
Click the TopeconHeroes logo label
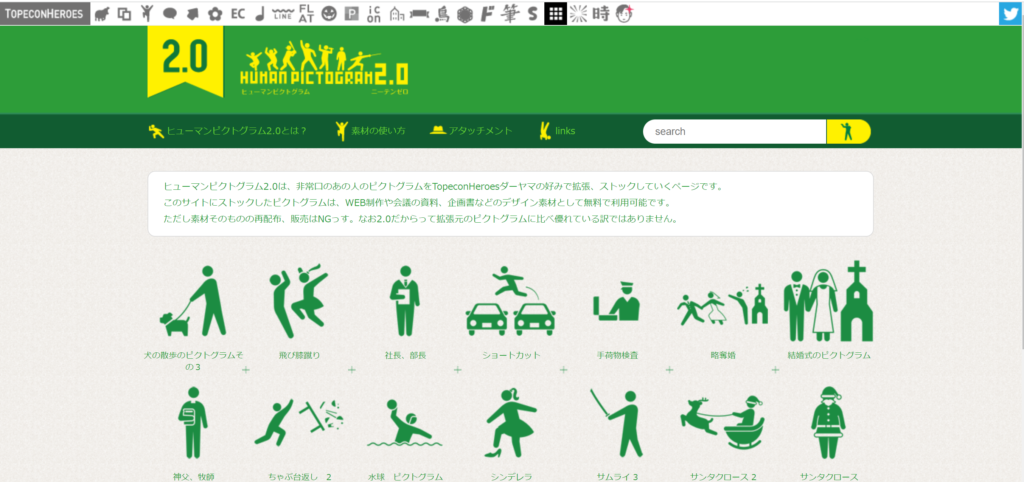click(45, 13)
